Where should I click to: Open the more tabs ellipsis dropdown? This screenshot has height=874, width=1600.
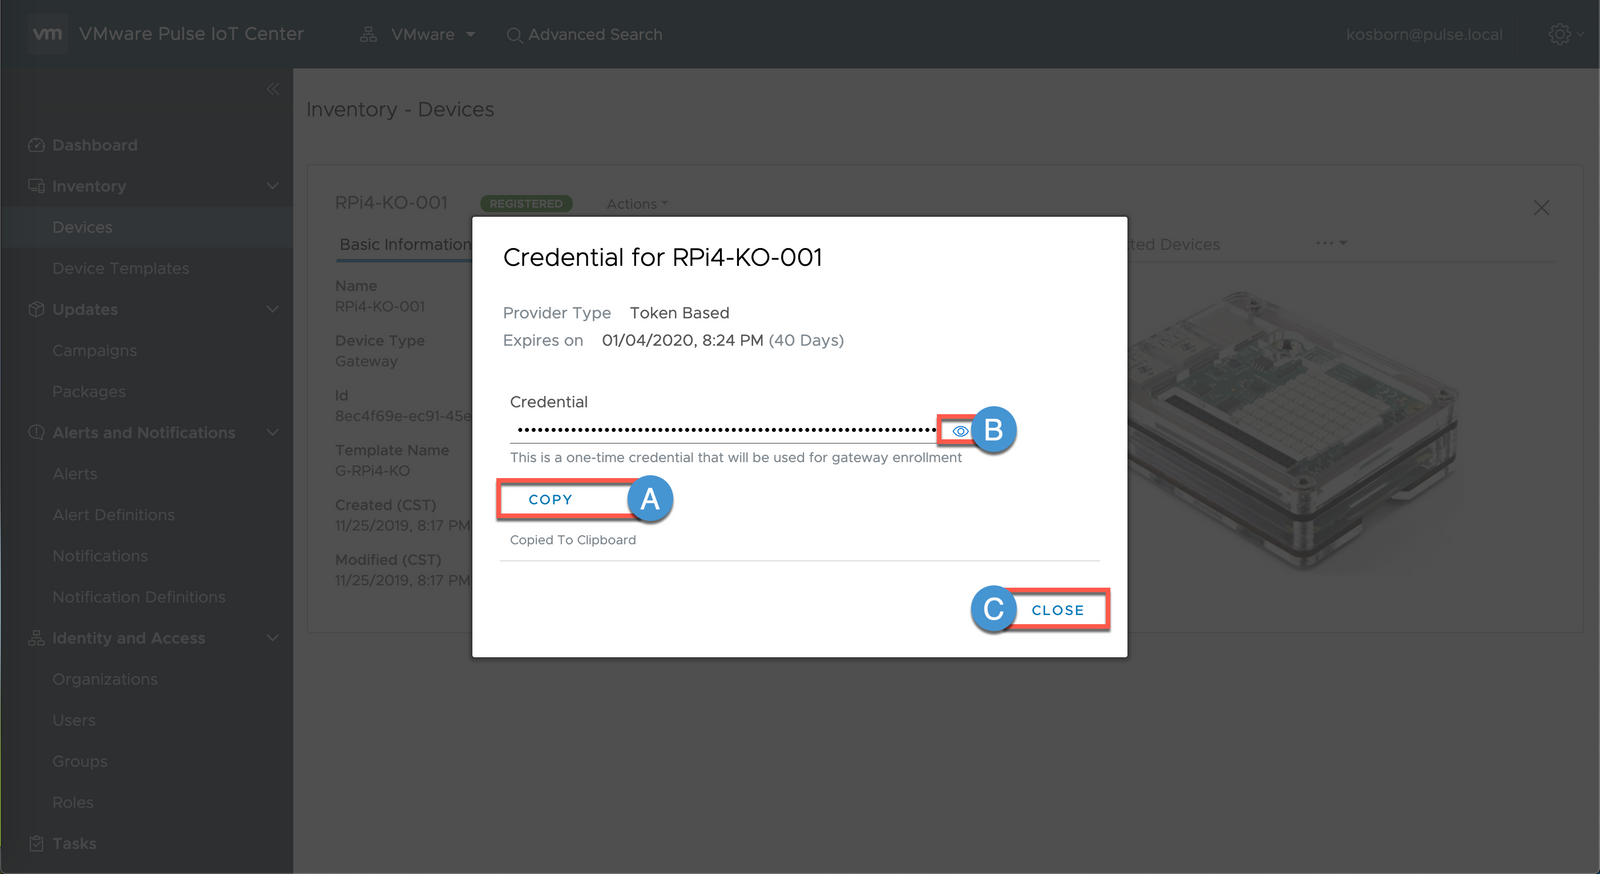coord(1332,243)
